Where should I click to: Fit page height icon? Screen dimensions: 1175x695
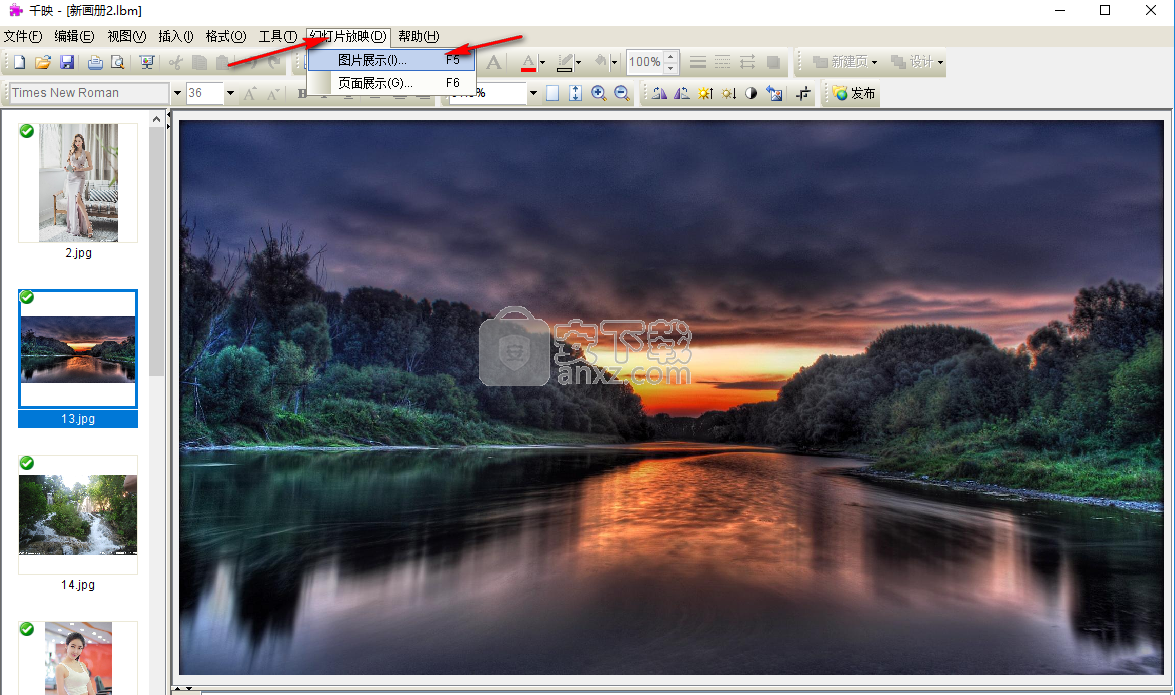click(576, 93)
